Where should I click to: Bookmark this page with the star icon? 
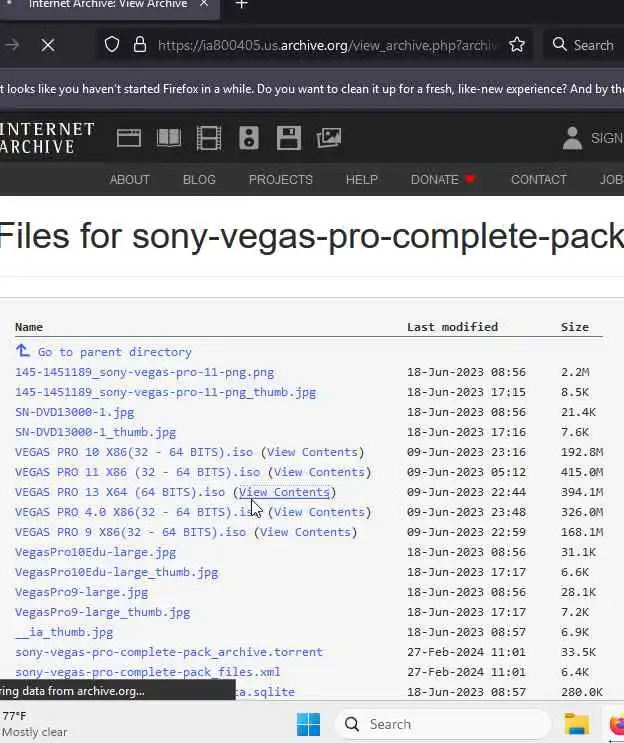click(x=517, y=45)
